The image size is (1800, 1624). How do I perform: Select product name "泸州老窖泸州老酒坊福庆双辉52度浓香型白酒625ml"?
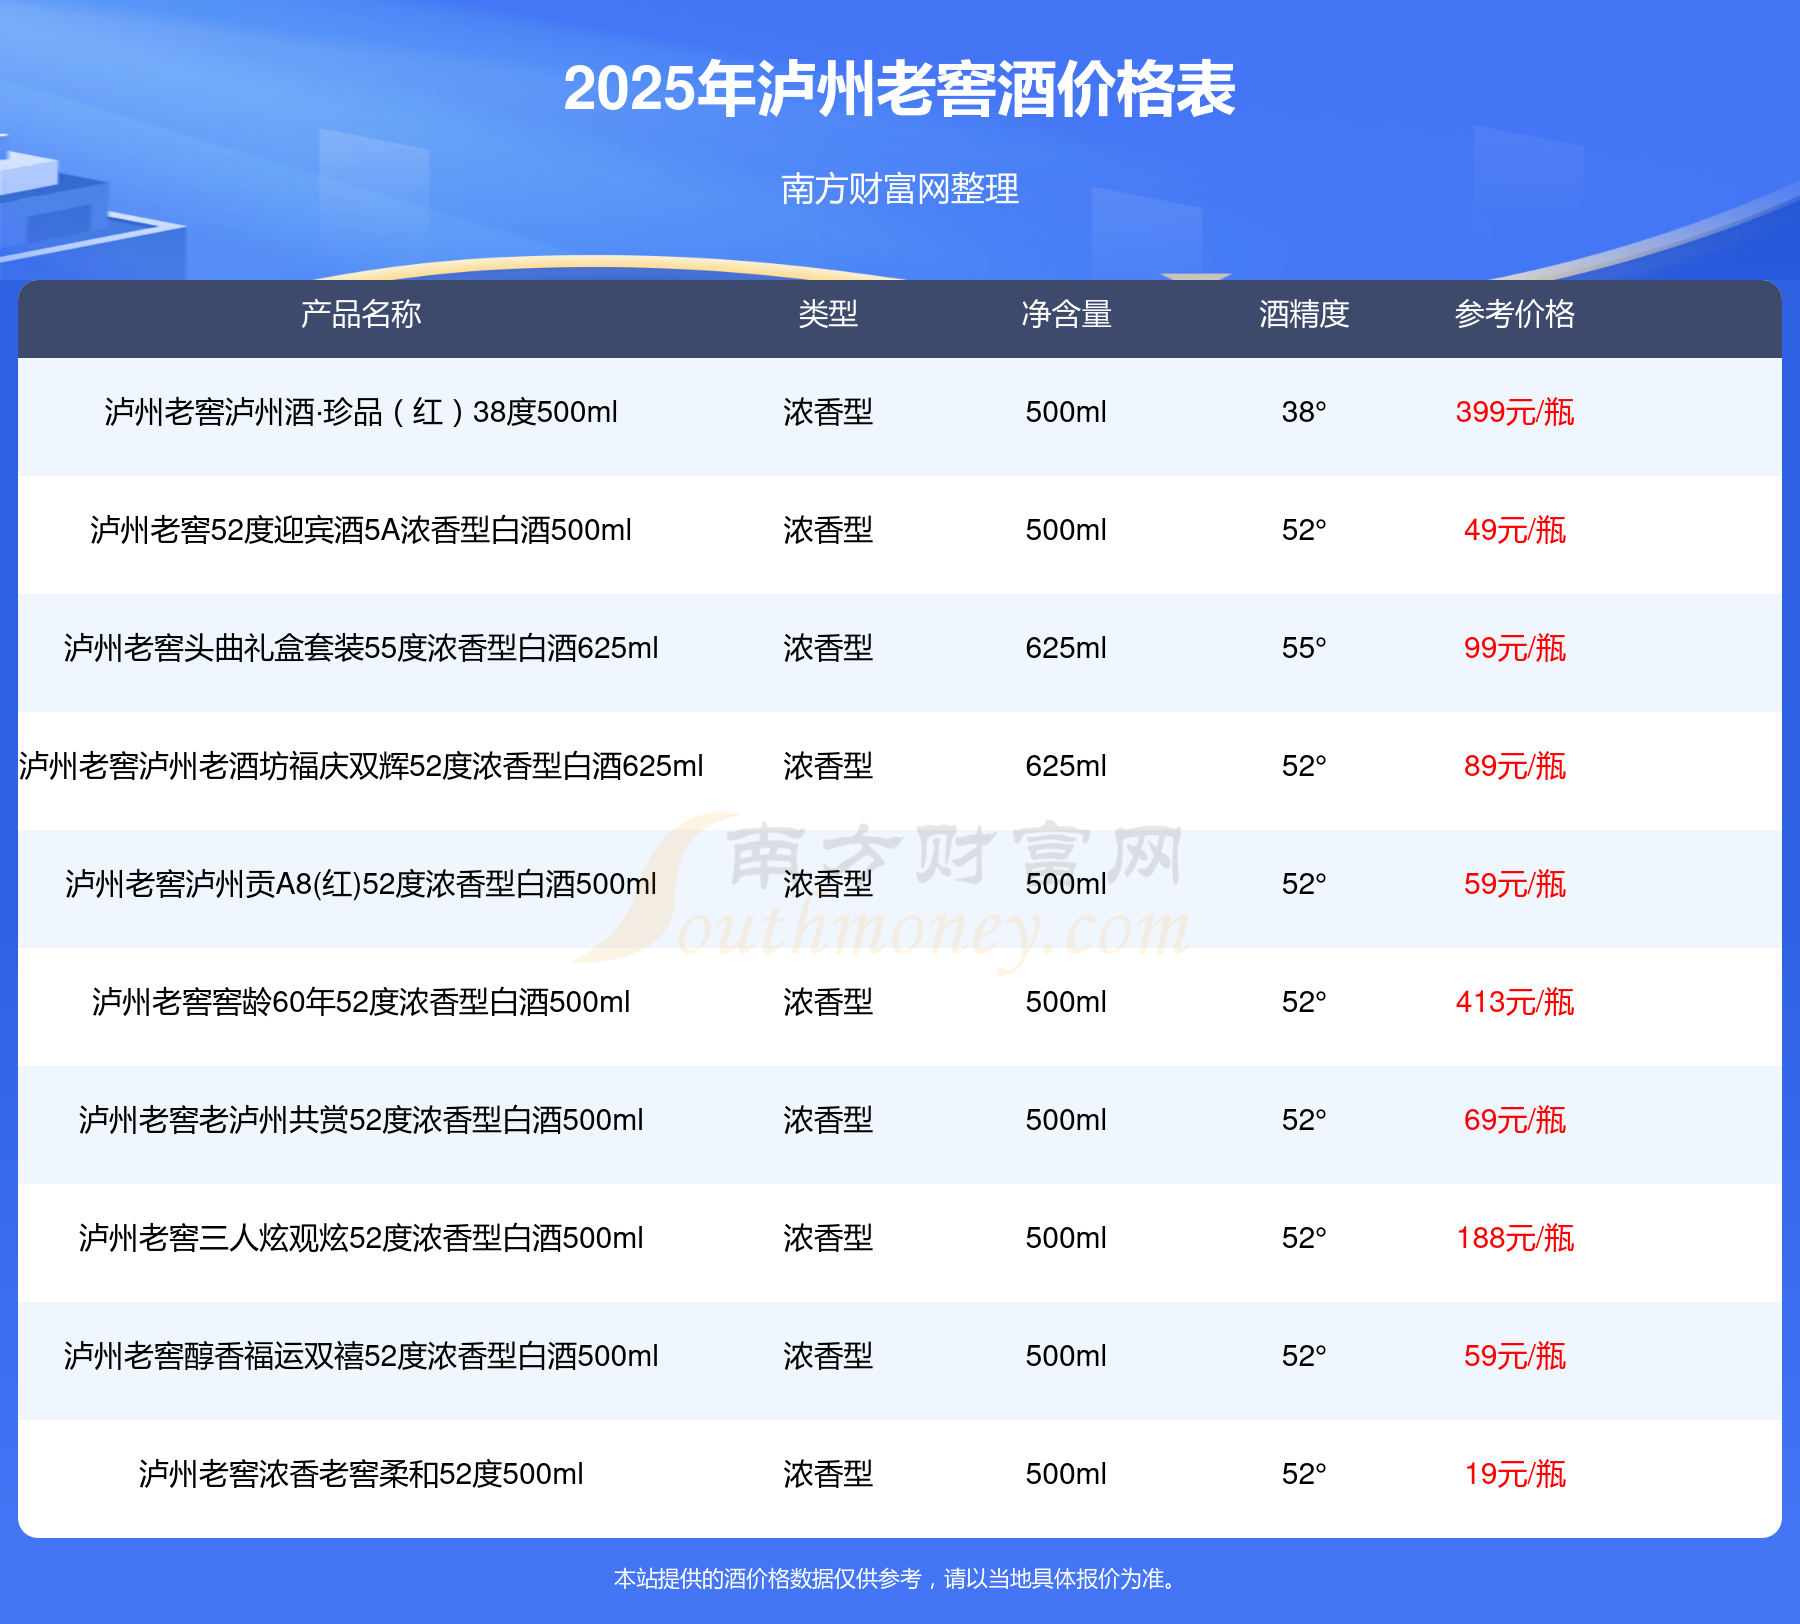coord(361,766)
